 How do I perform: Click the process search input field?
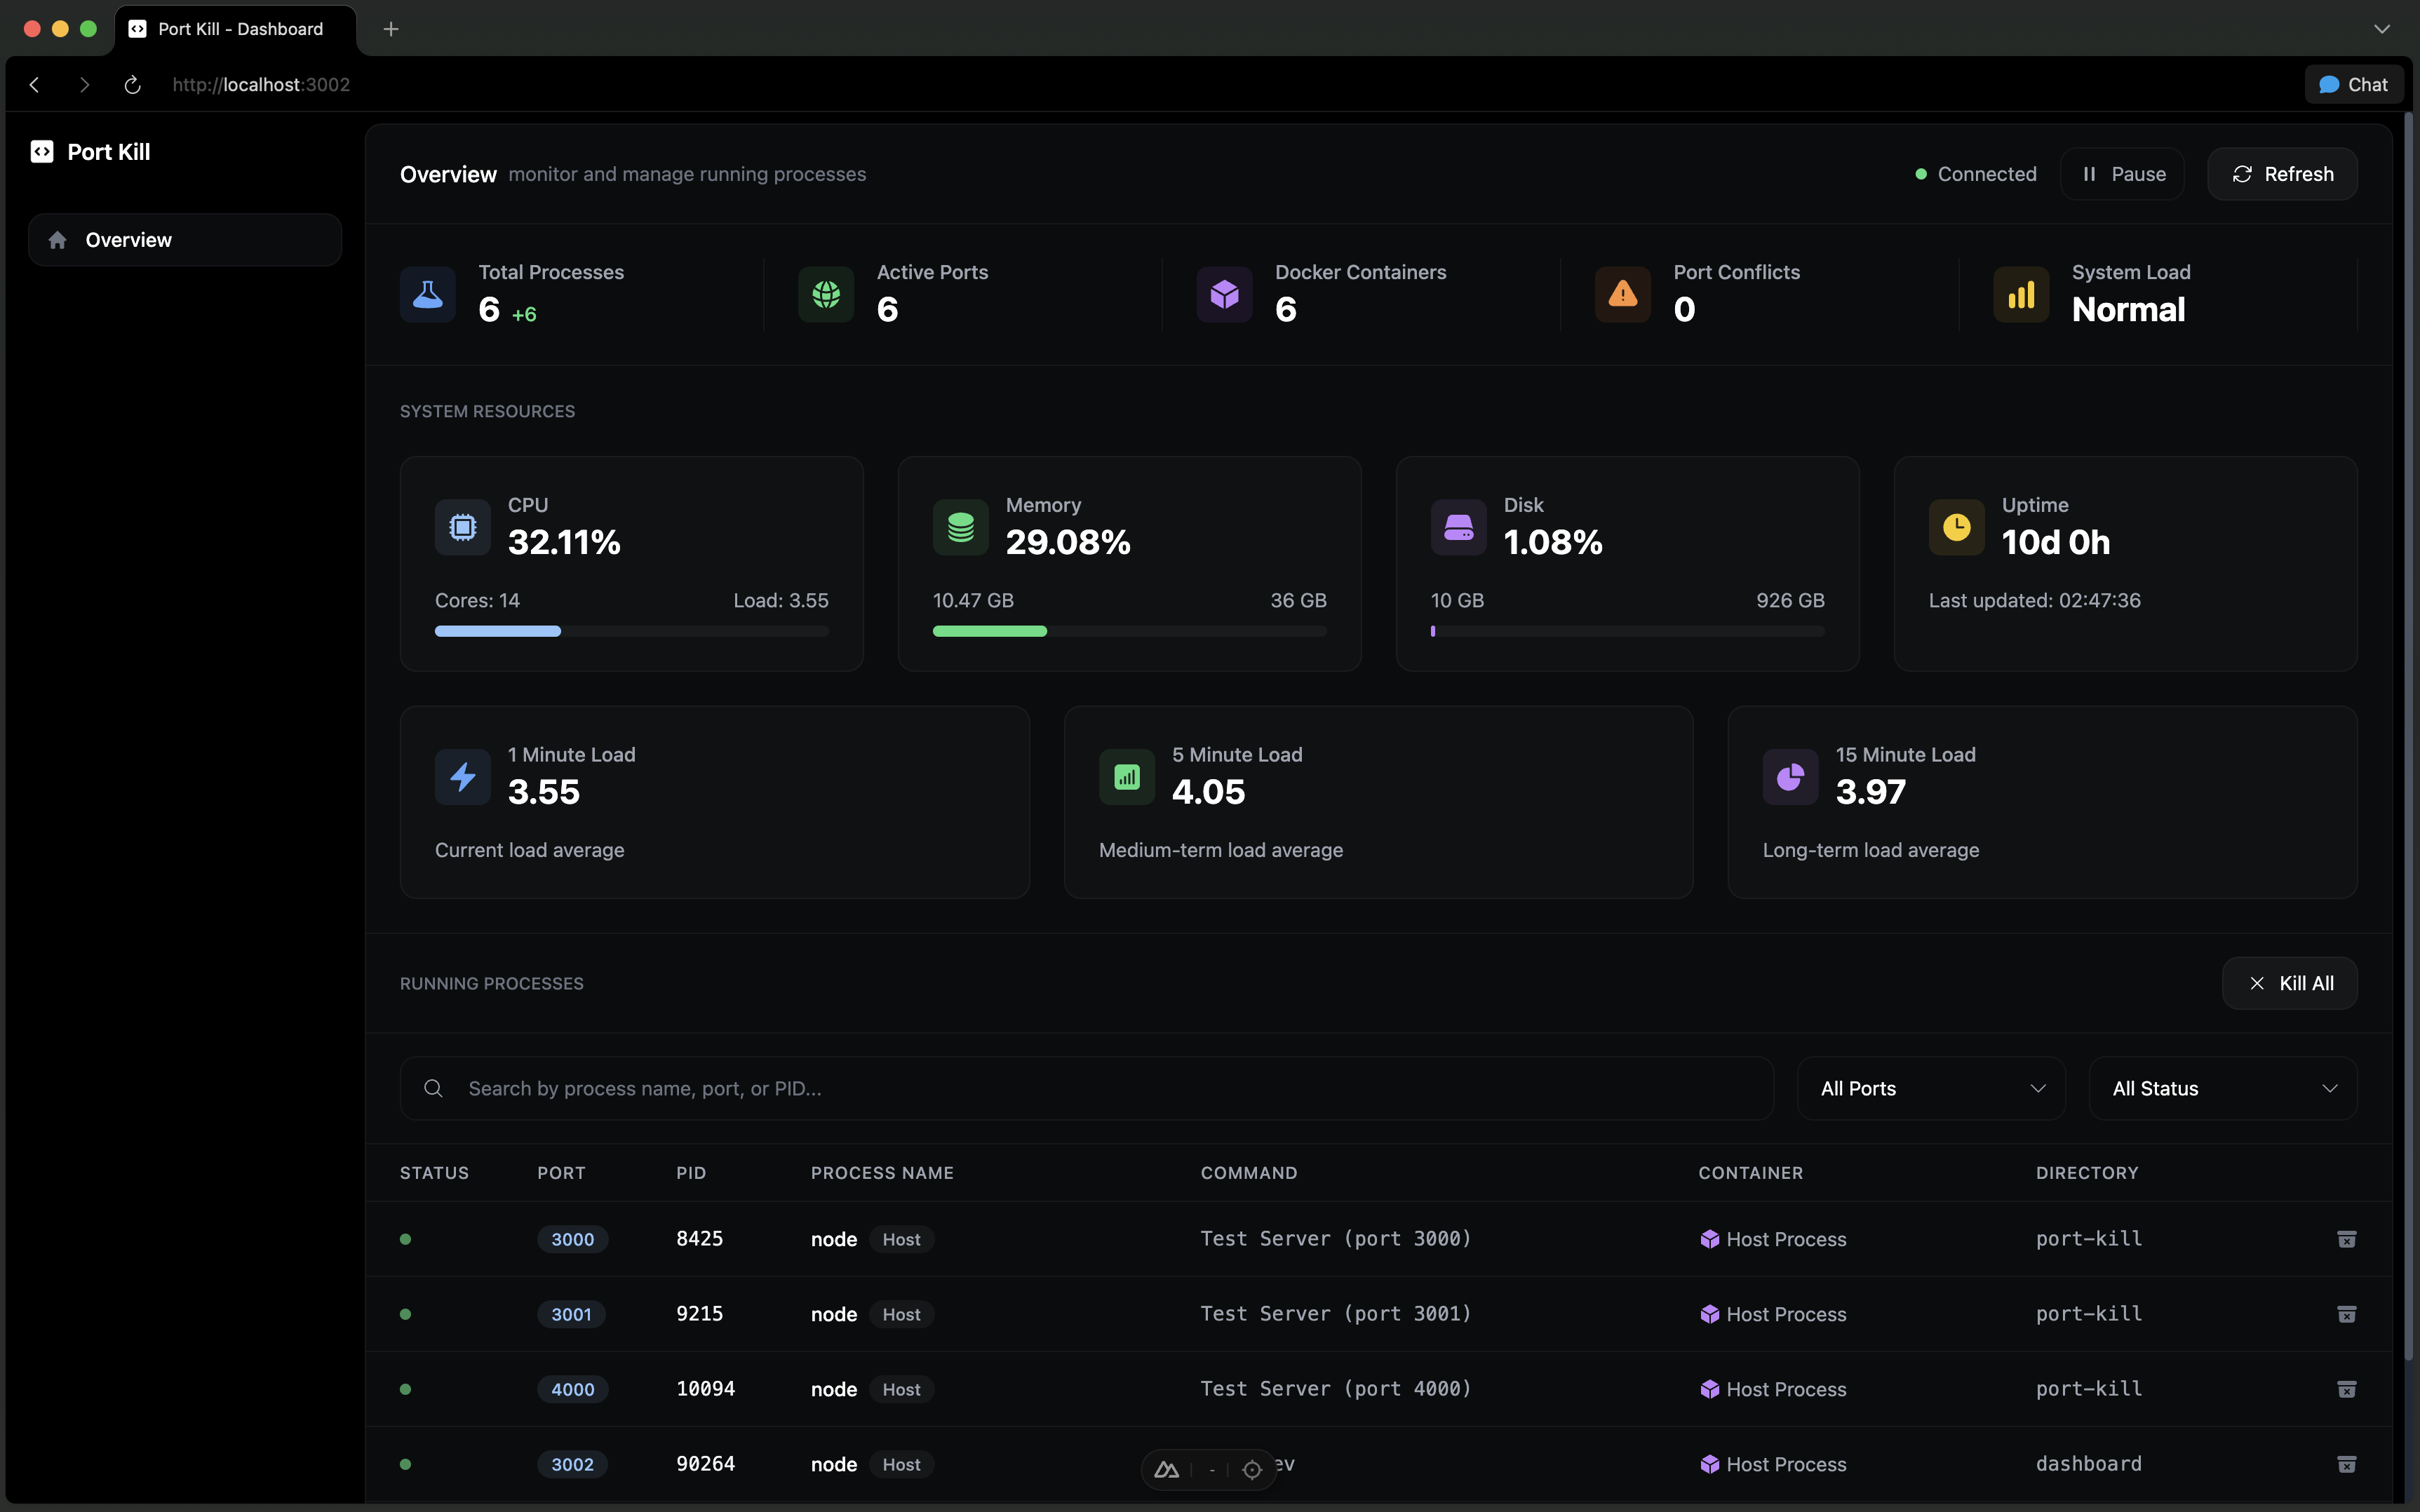tap(1086, 1088)
